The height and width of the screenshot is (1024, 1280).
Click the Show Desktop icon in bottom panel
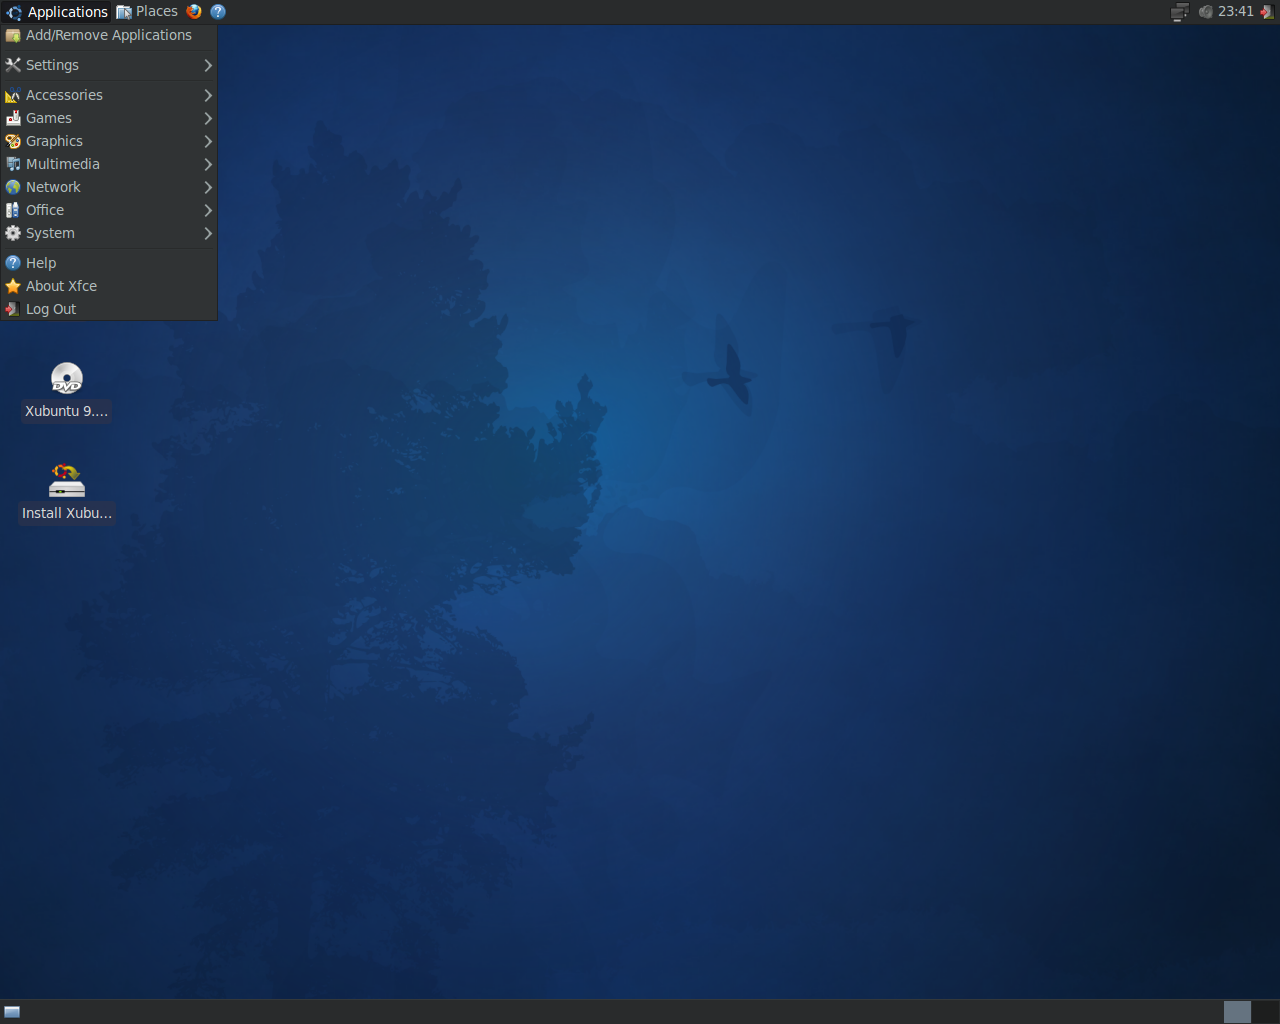pos(12,1012)
